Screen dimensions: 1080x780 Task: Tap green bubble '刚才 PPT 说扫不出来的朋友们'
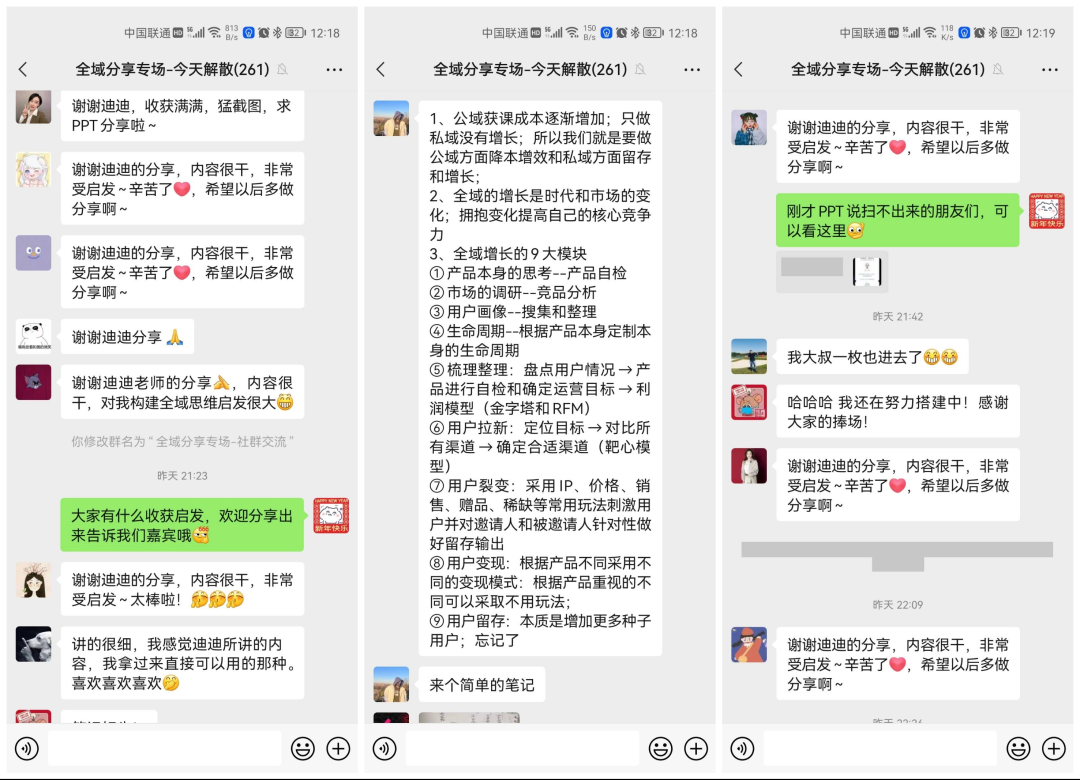(897, 220)
